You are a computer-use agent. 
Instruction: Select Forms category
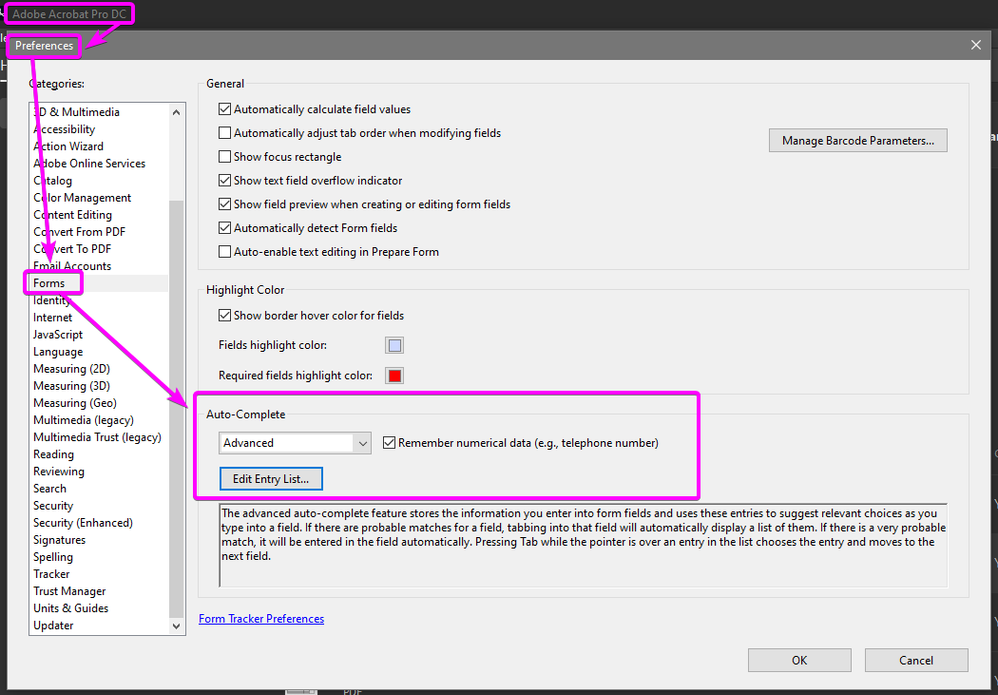point(50,283)
